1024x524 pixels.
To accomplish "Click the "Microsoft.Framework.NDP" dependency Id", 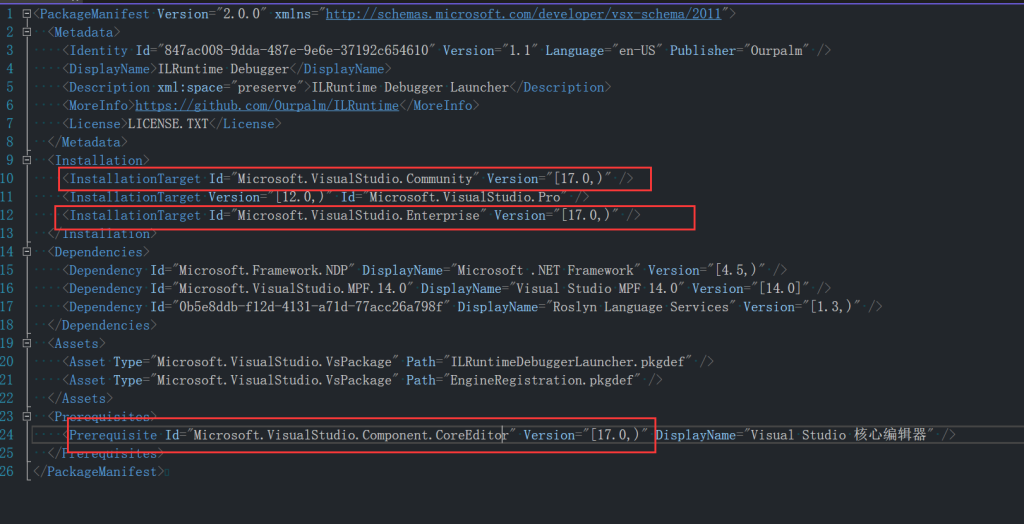I will pyautogui.click(x=263, y=270).
